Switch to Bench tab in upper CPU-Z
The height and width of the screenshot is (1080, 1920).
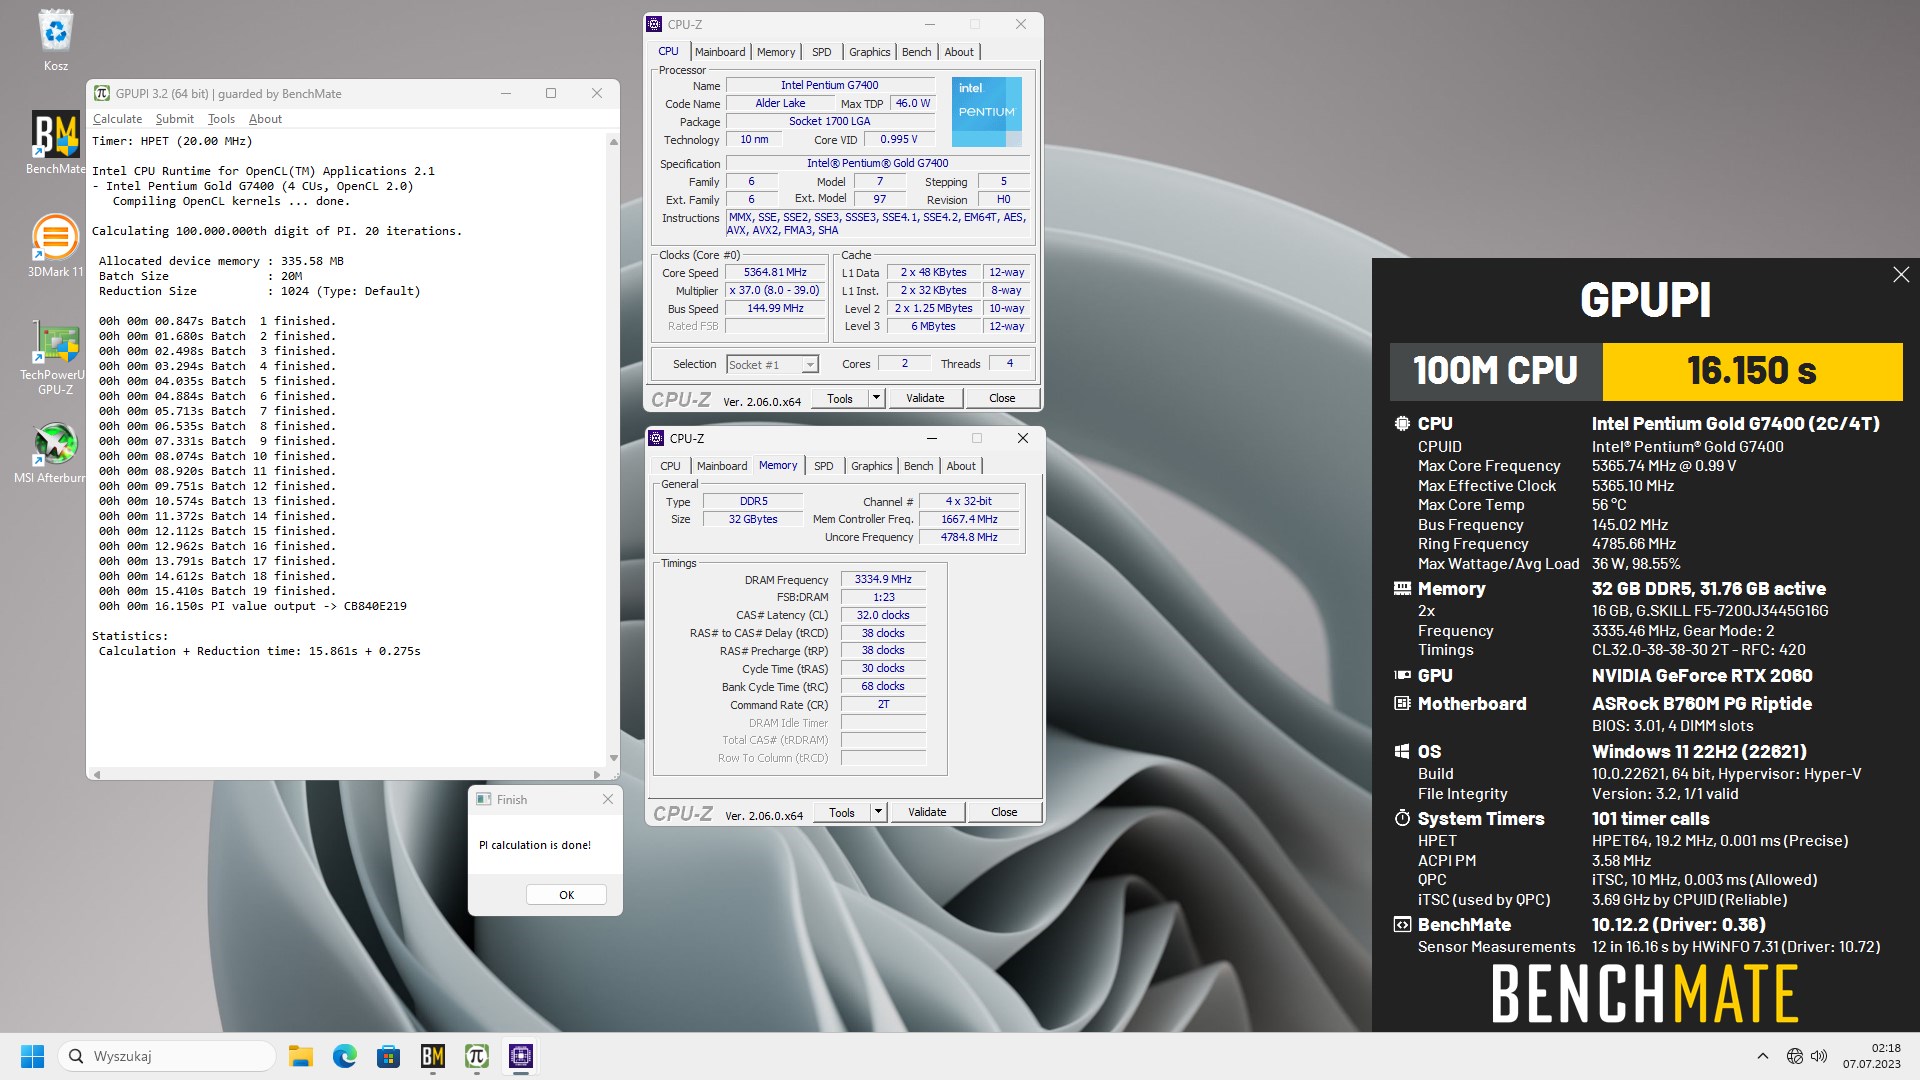(916, 52)
